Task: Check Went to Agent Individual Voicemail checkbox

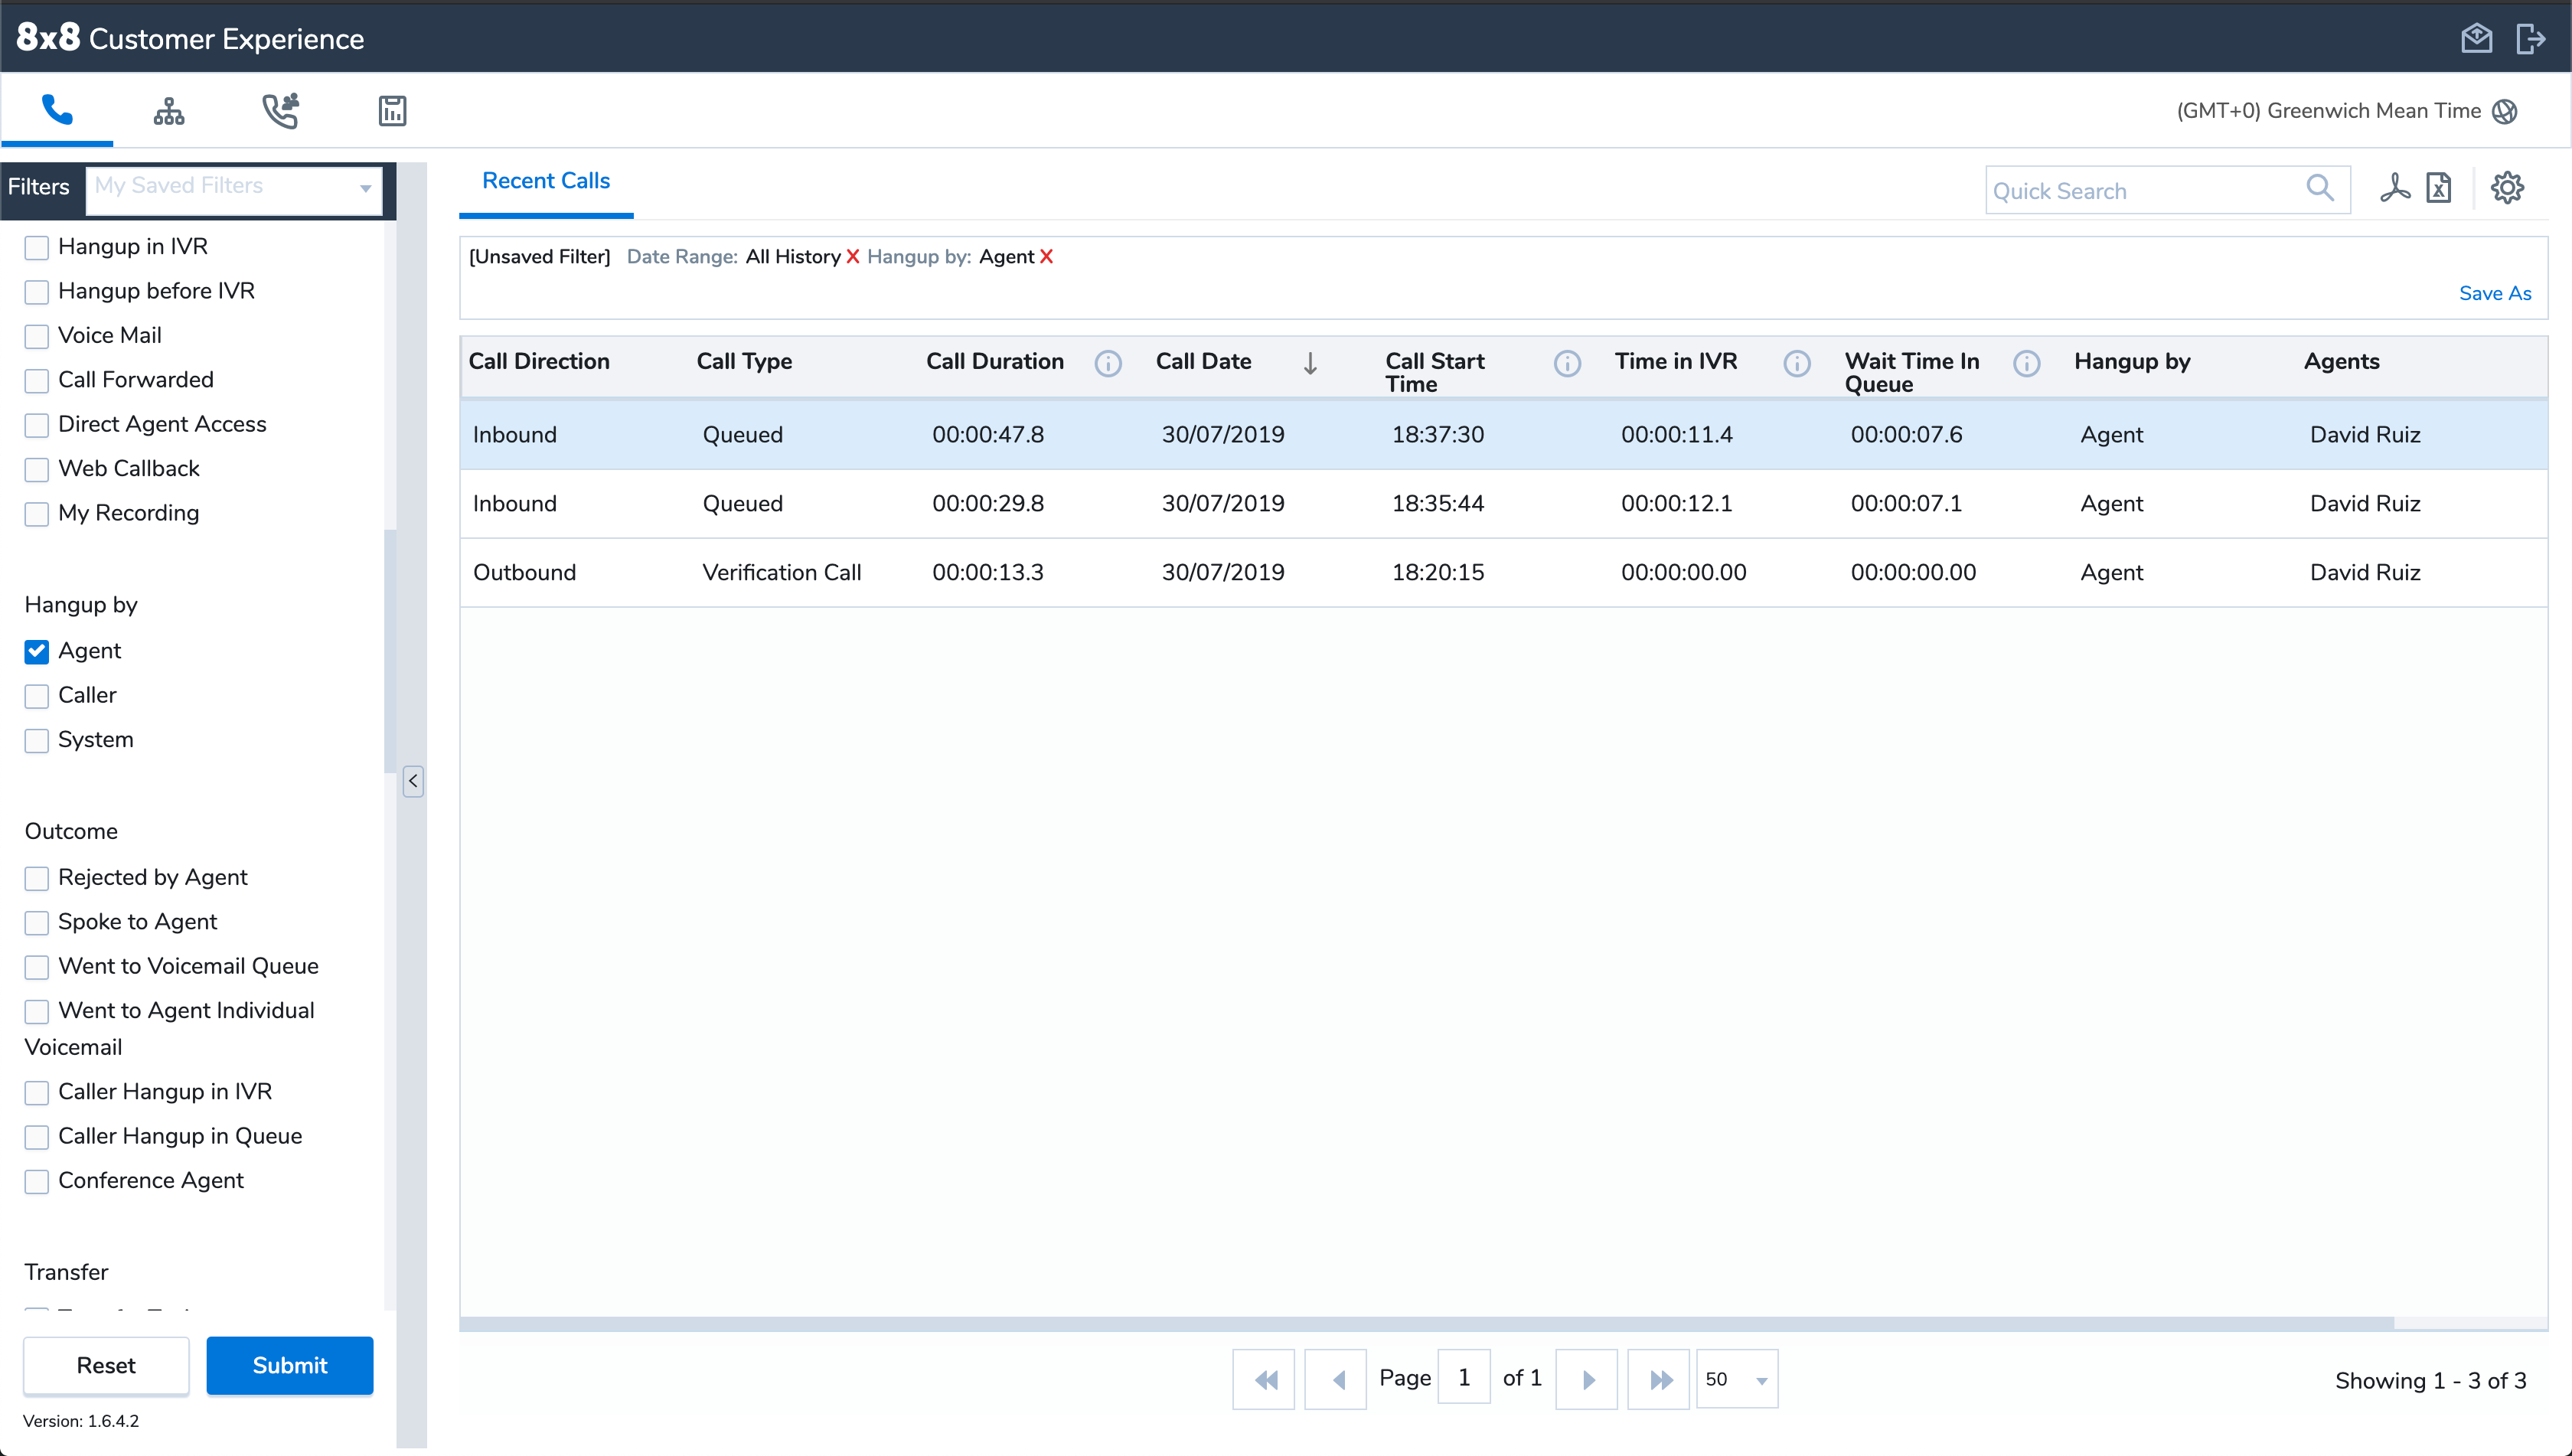Action: coord(37,1011)
